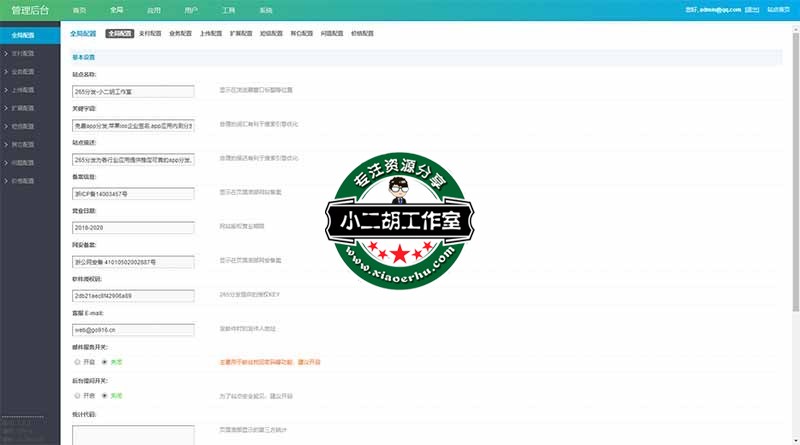Switch to the 支付配置 top tab
Image resolution: width=800 pixels, height=445 pixels.
[x=148, y=33]
